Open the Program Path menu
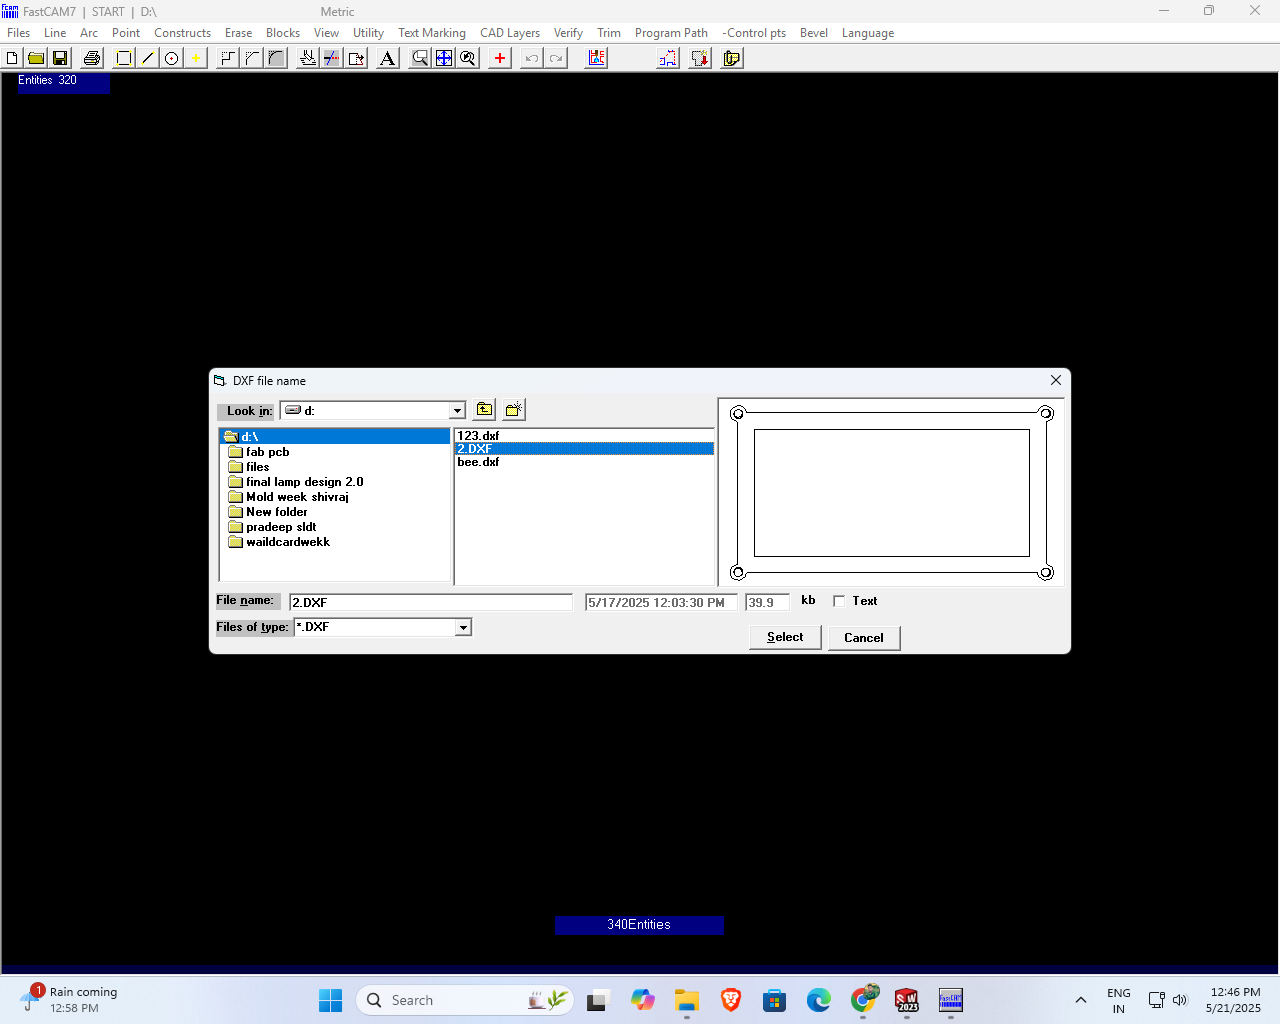1280x1024 pixels. (x=671, y=33)
